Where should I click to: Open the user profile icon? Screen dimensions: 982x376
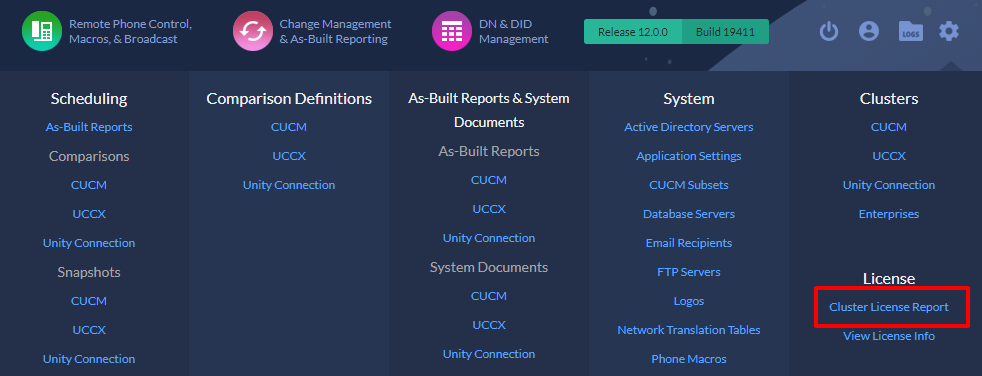tap(869, 31)
